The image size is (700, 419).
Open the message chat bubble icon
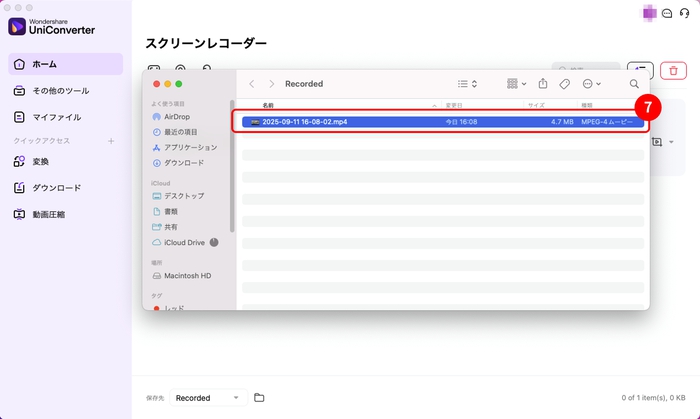click(667, 13)
